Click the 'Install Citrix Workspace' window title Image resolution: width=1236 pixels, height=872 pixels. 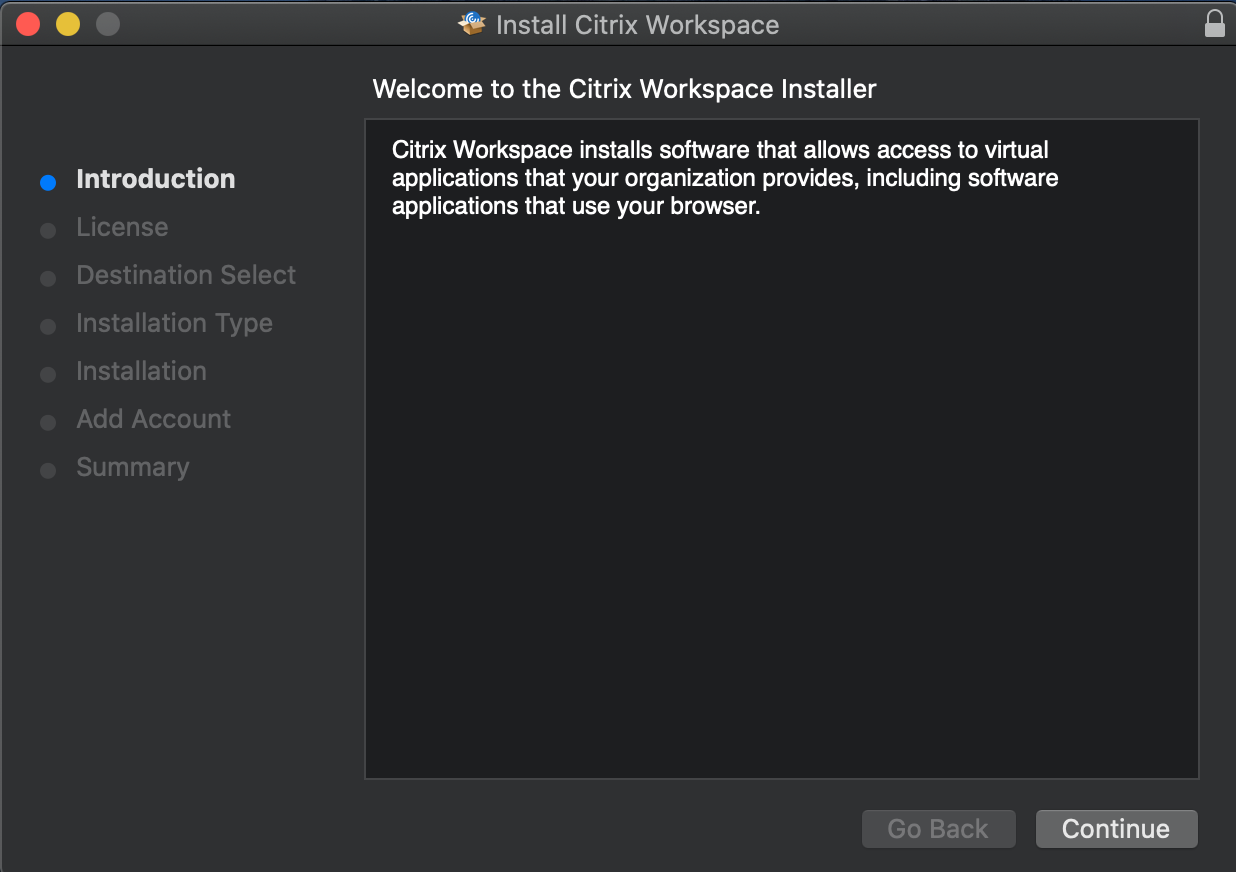point(637,25)
